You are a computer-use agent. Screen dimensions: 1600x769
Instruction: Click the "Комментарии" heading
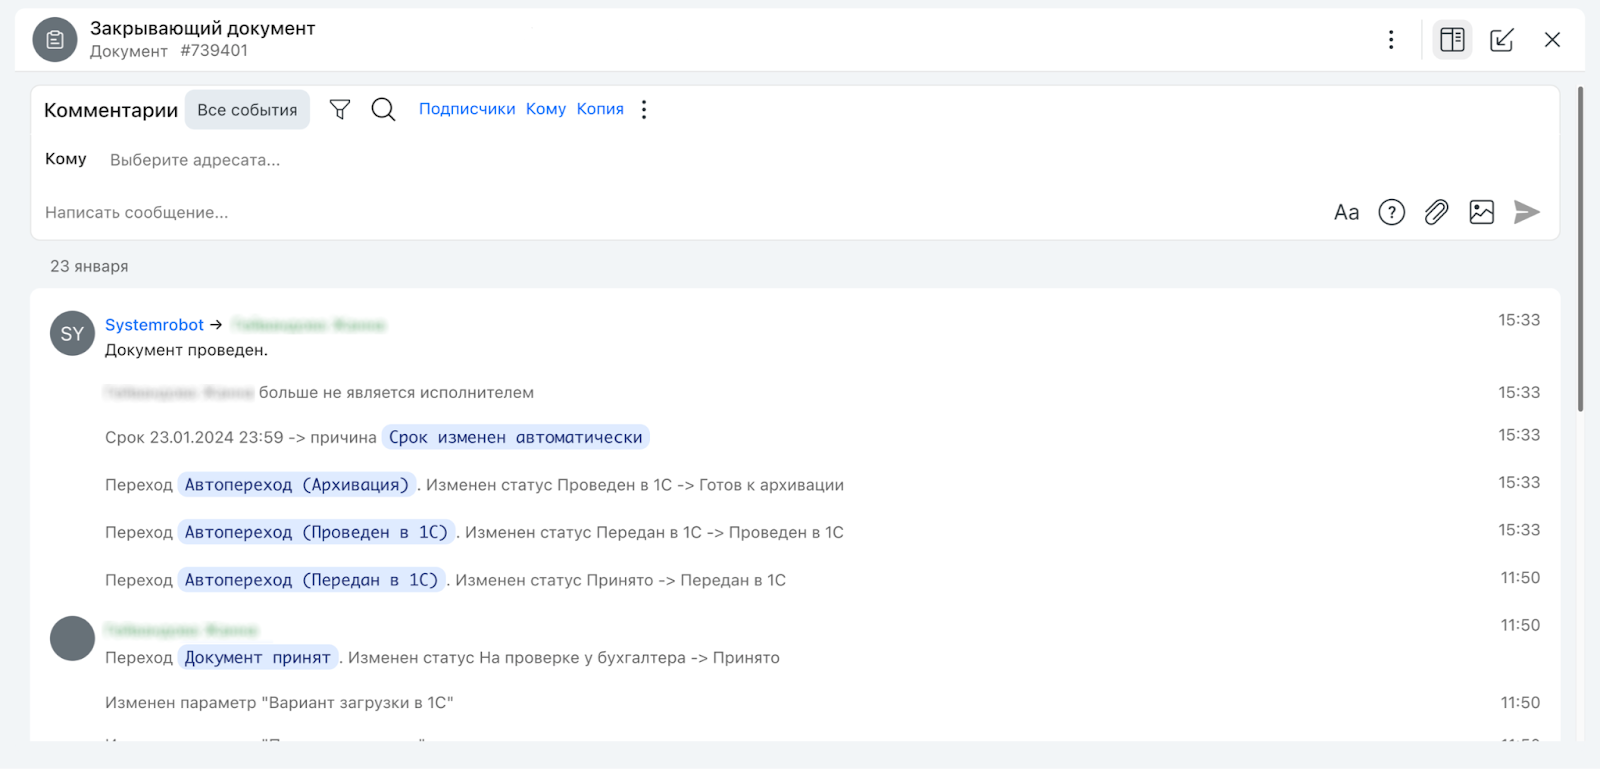[x=111, y=110]
